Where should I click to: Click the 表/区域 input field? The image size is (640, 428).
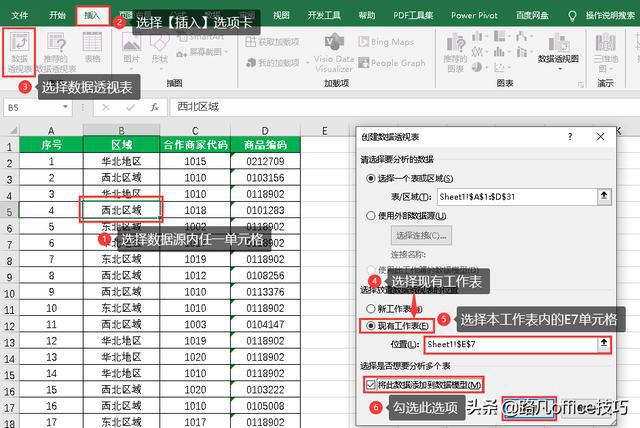point(517,197)
